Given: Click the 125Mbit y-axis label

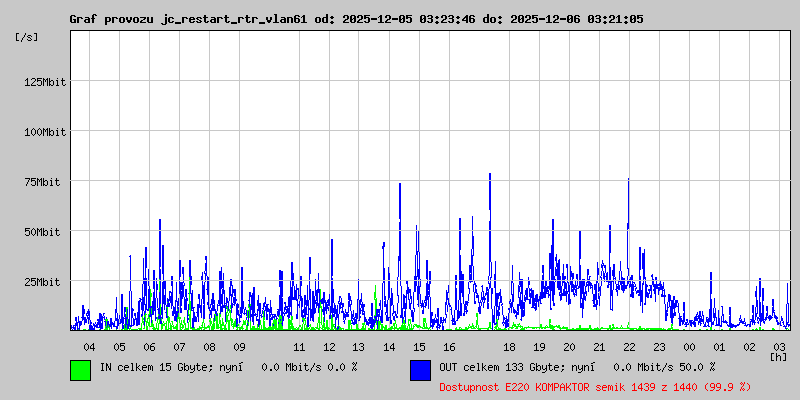Looking at the screenshot, I should pos(43,82).
